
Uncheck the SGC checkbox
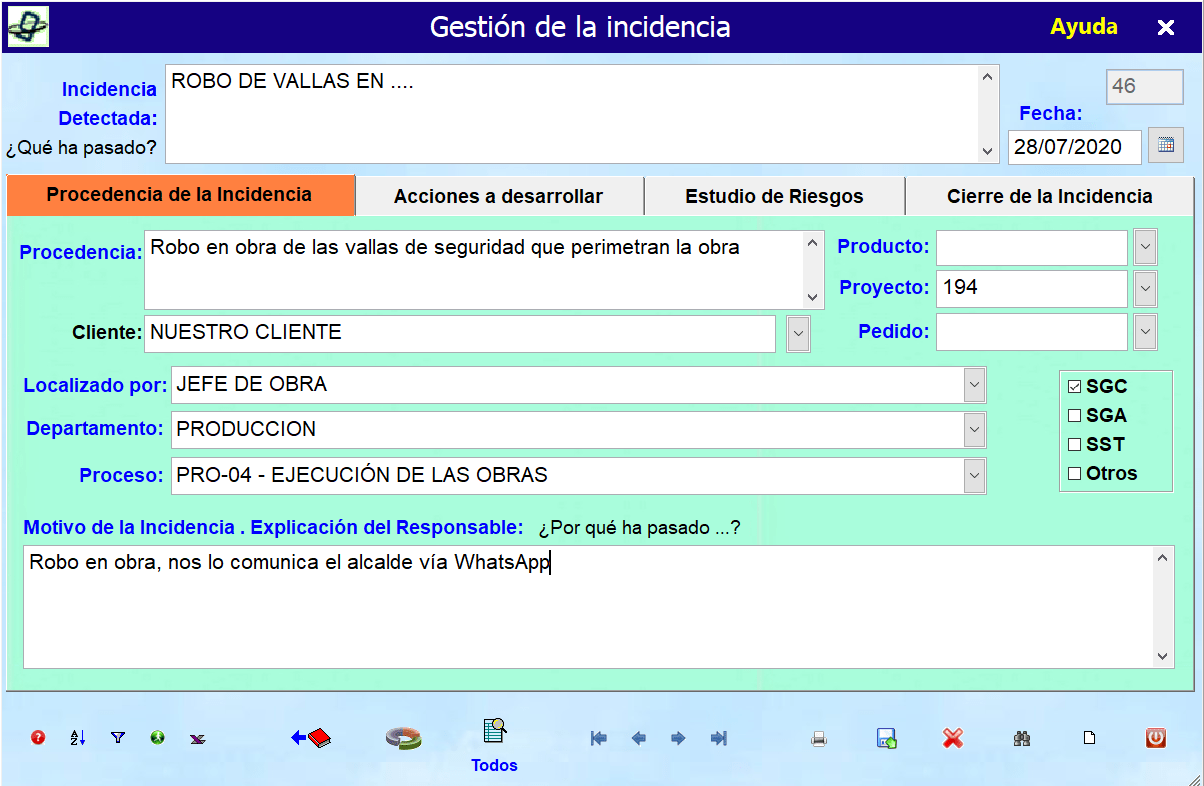click(1074, 387)
